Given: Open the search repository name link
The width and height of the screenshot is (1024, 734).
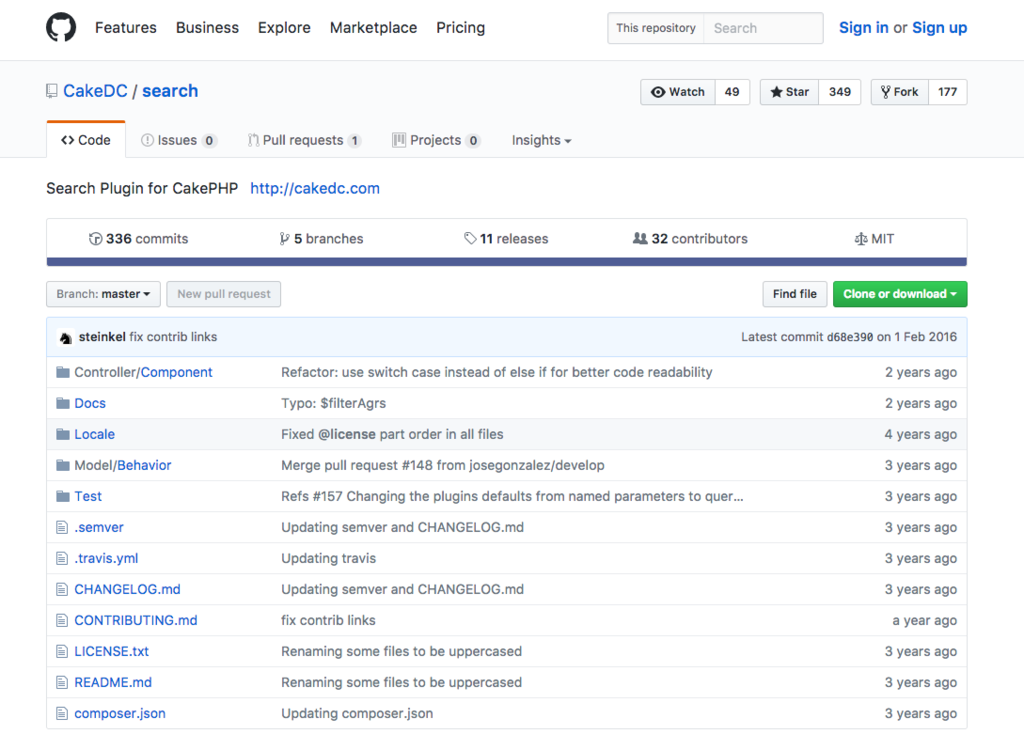Looking at the screenshot, I should pyautogui.click(x=170, y=91).
